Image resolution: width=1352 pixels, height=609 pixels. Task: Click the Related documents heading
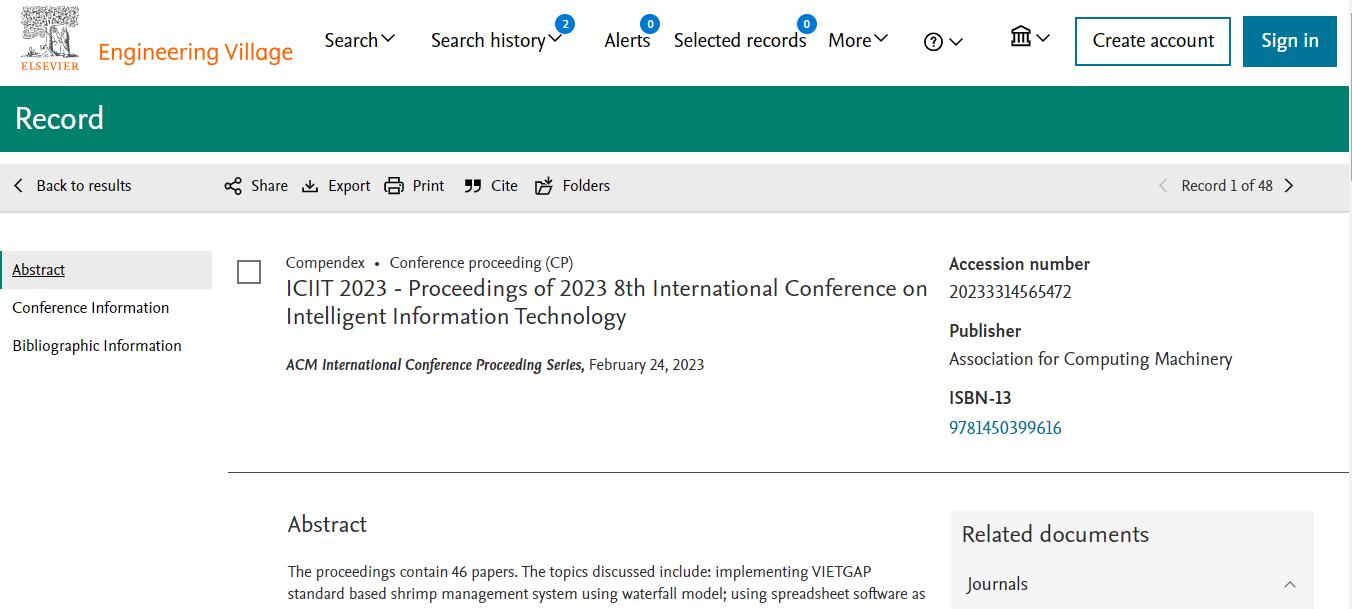point(1055,535)
